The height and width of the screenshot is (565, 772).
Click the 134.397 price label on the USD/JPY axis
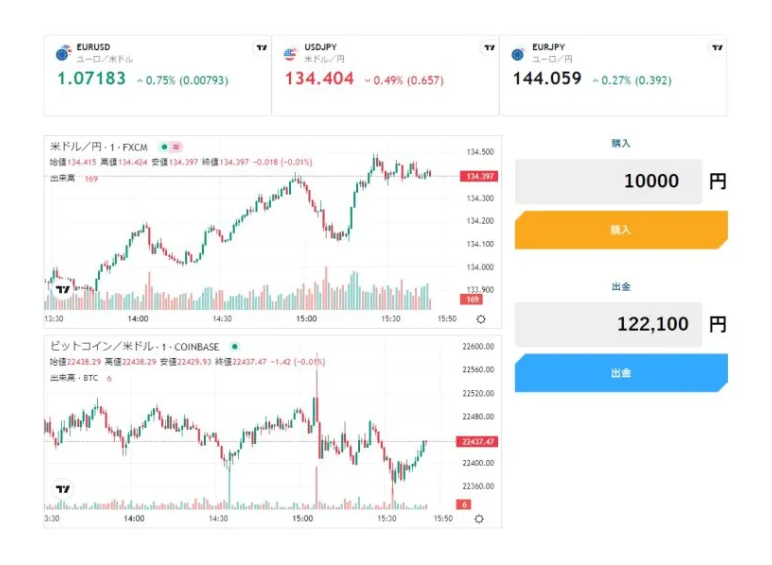tap(478, 177)
